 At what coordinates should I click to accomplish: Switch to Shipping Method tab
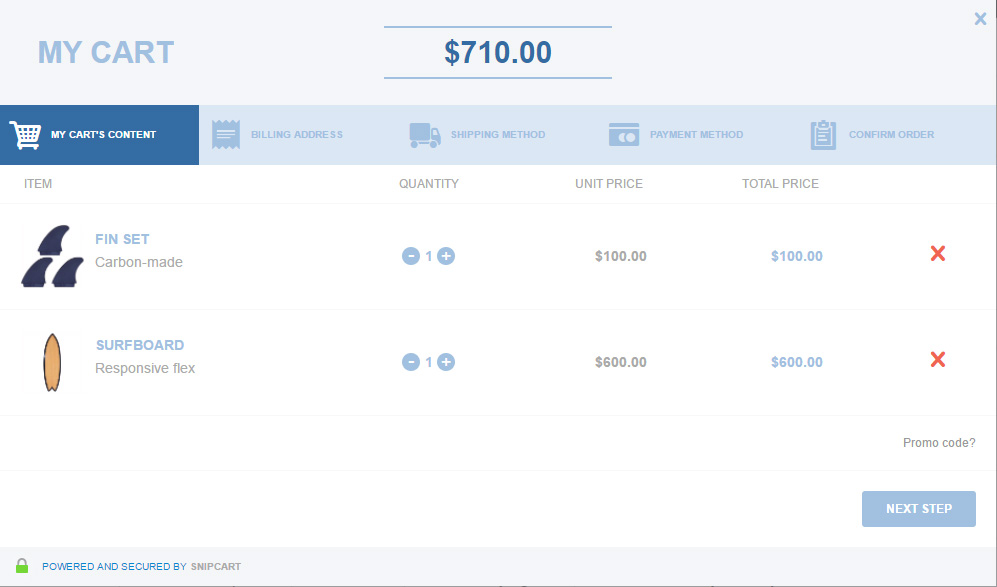click(497, 135)
